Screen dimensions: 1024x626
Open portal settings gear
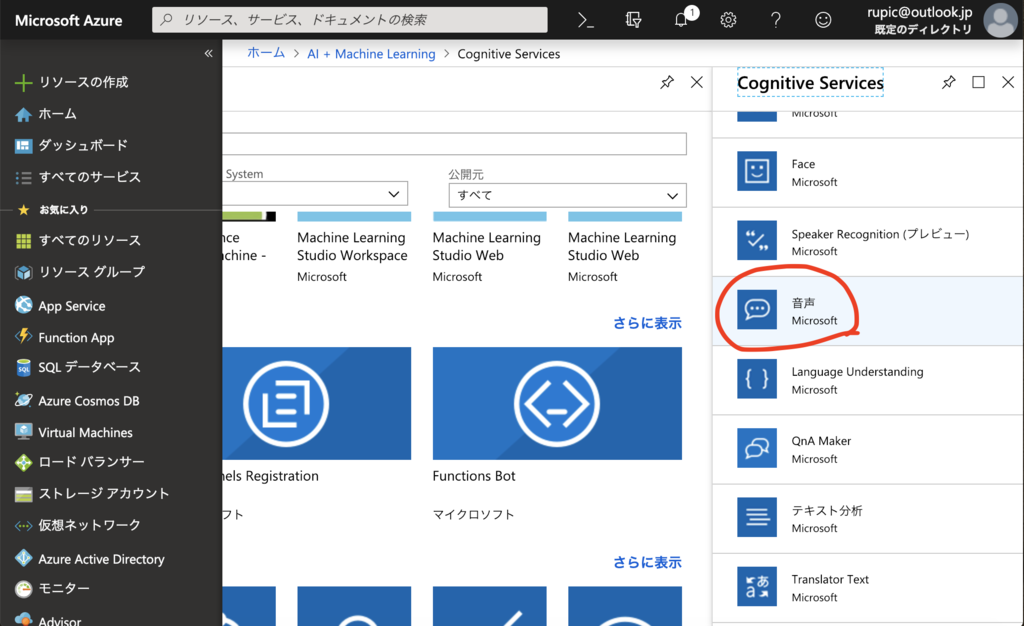point(728,20)
